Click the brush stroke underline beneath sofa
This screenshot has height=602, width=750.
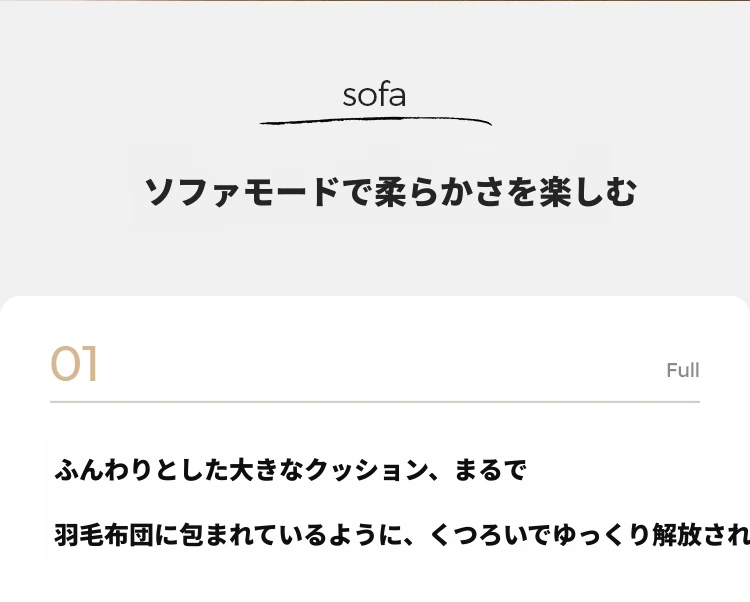pyautogui.click(x=375, y=121)
